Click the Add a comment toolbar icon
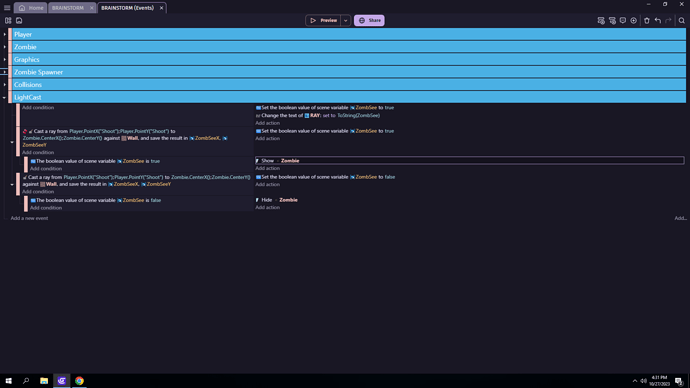690x388 pixels. 623,21
